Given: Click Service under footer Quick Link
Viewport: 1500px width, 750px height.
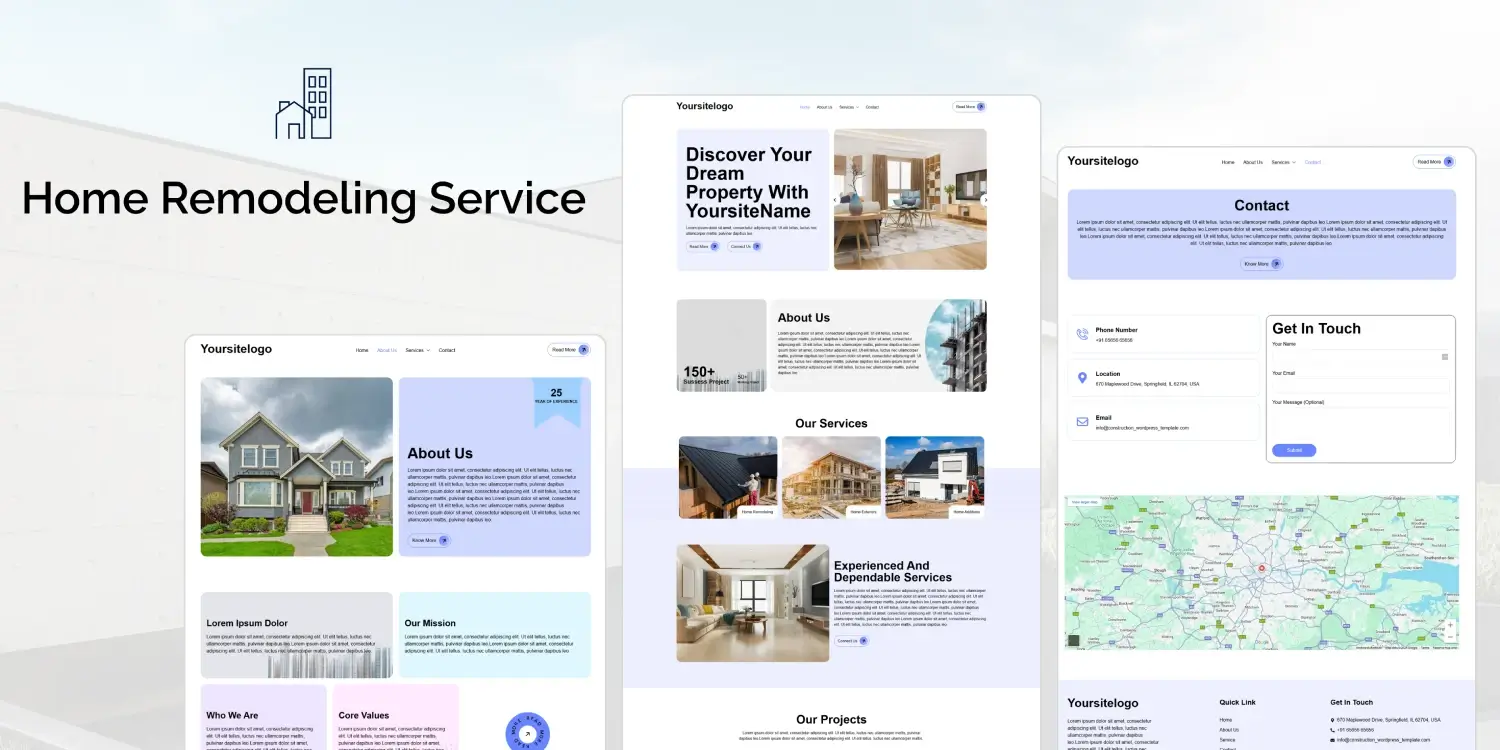Looking at the screenshot, I should [x=1228, y=740].
